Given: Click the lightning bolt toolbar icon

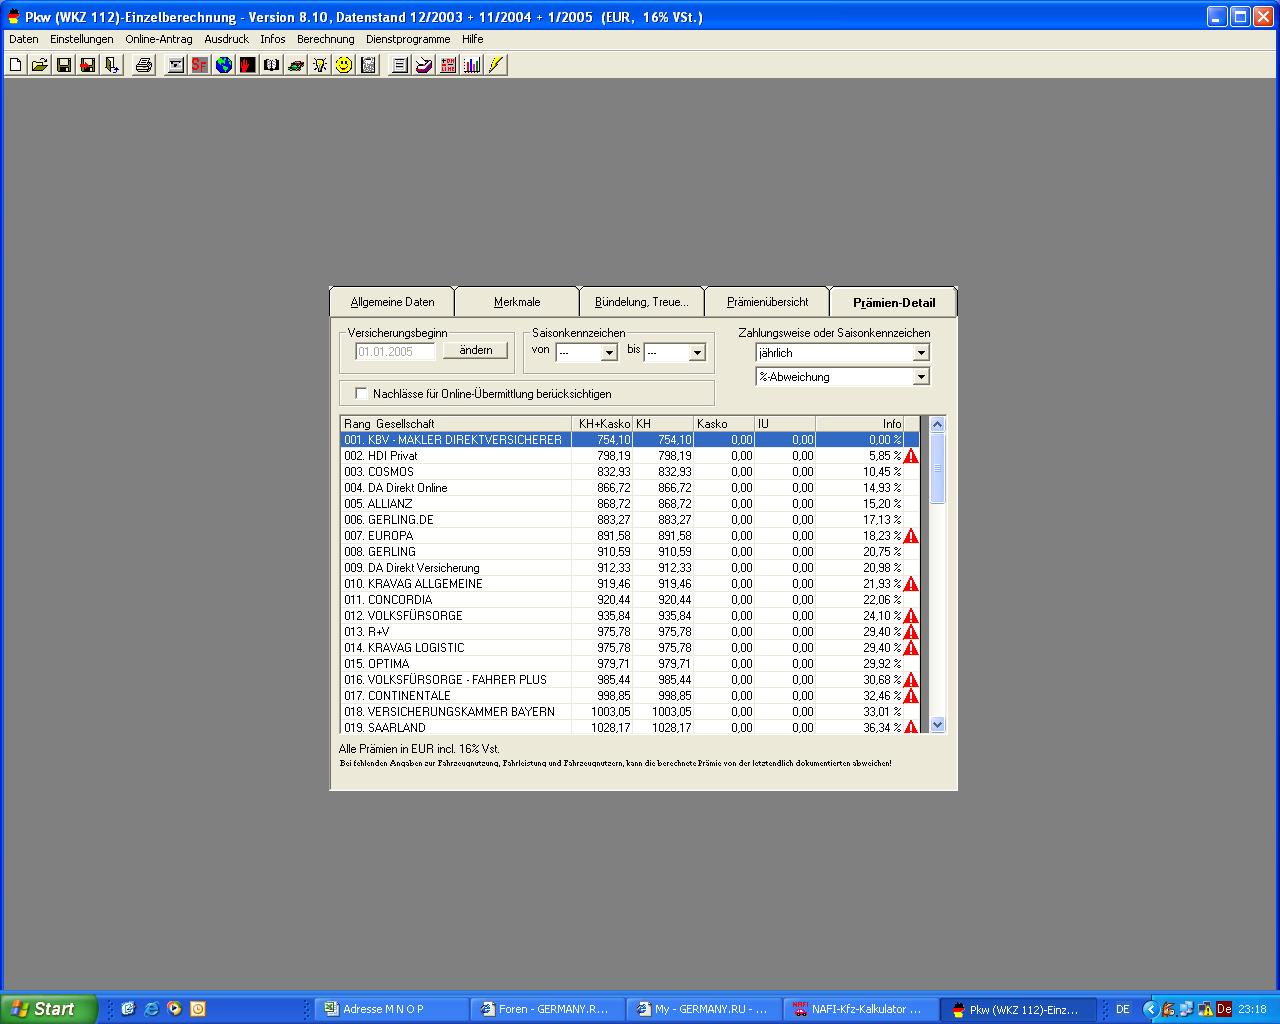Looking at the screenshot, I should tap(496, 65).
